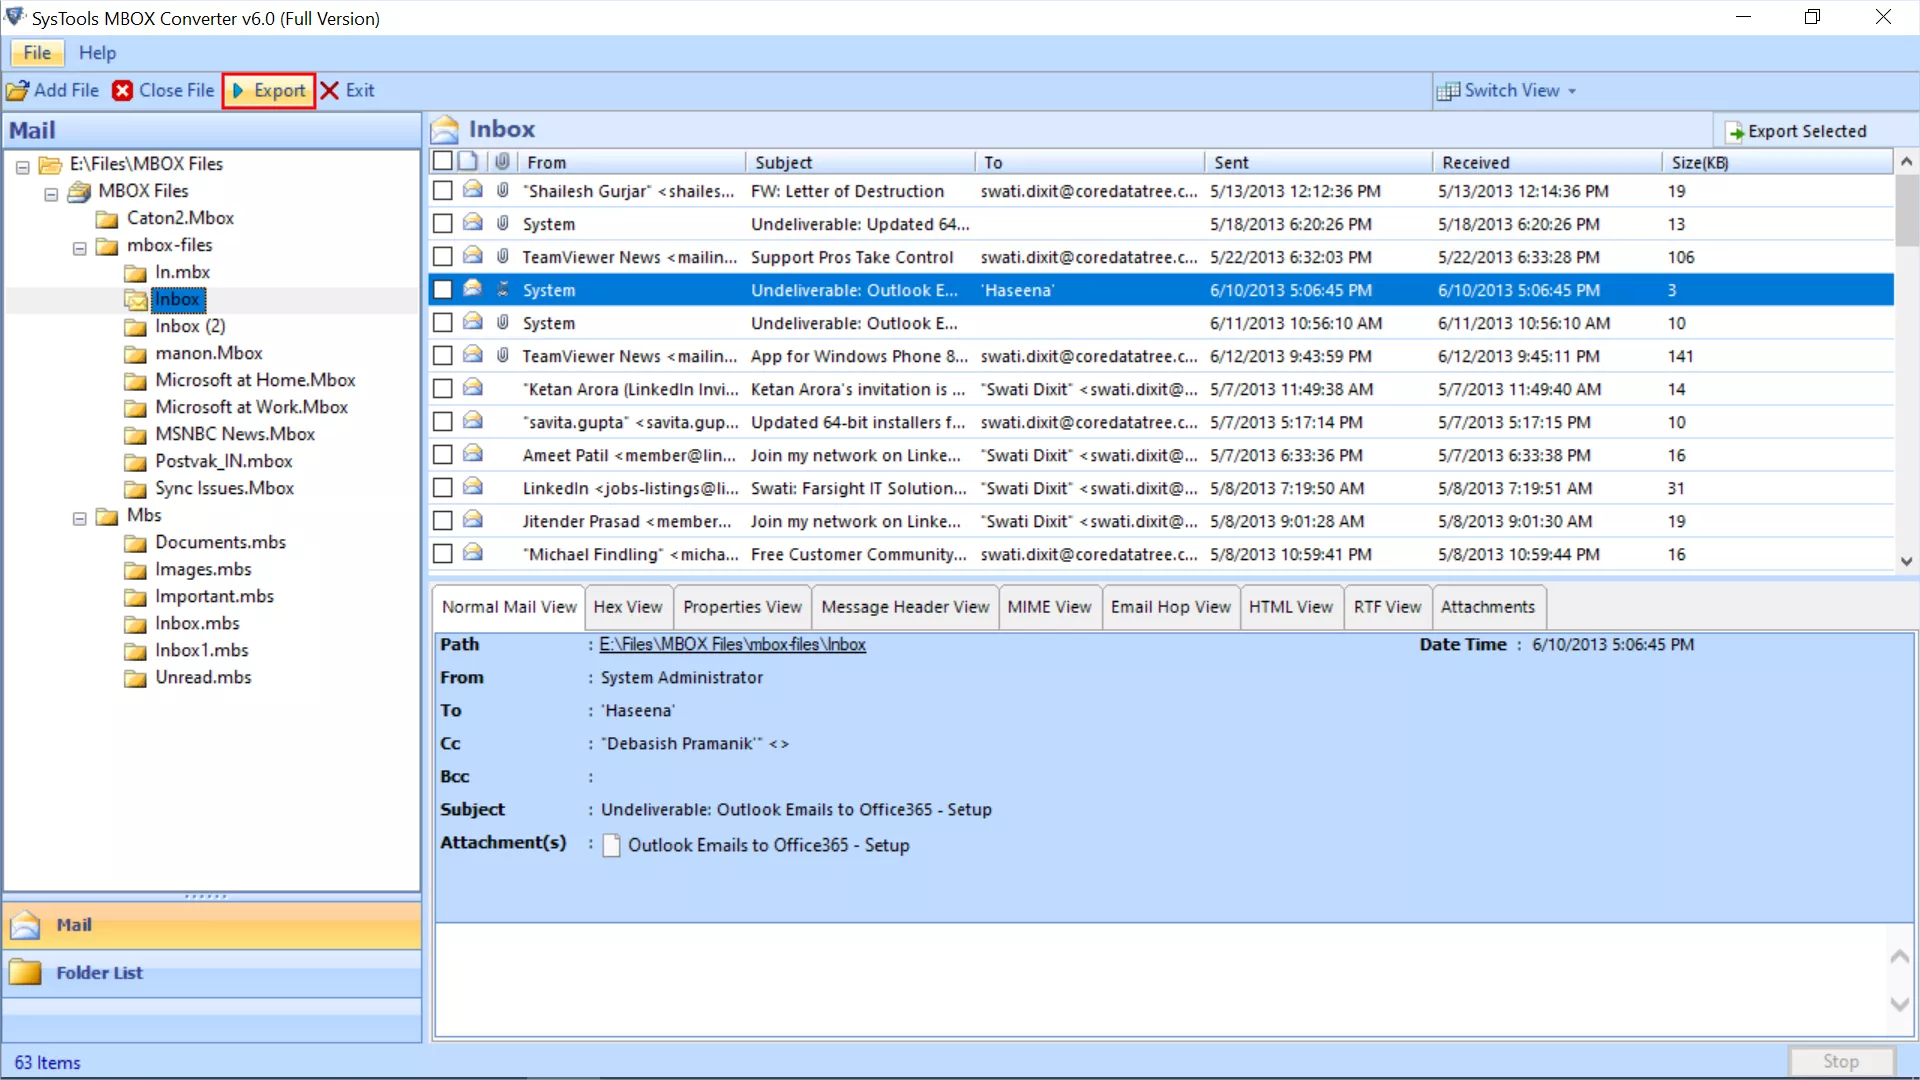The image size is (1920, 1080).
Task: Toggle checkbox for Support Pros Take Control email
Action: 443,256
